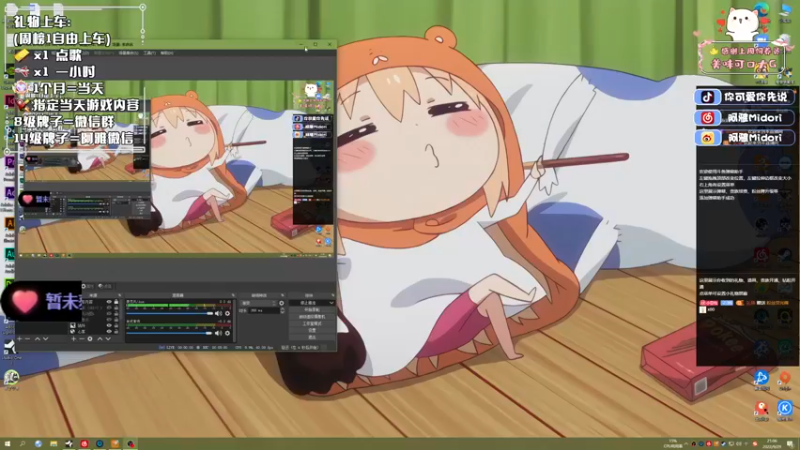Image resolution: width=800 pixels, height=450 pixels.
Task: Open File Explorer from the taskbar
Action: [x=54, y=444]
